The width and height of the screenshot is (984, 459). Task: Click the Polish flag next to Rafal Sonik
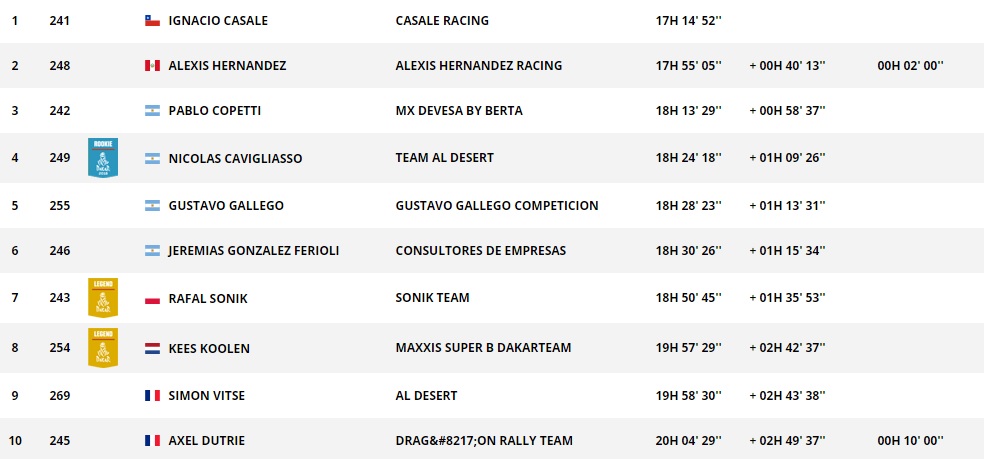click(152, 298)
